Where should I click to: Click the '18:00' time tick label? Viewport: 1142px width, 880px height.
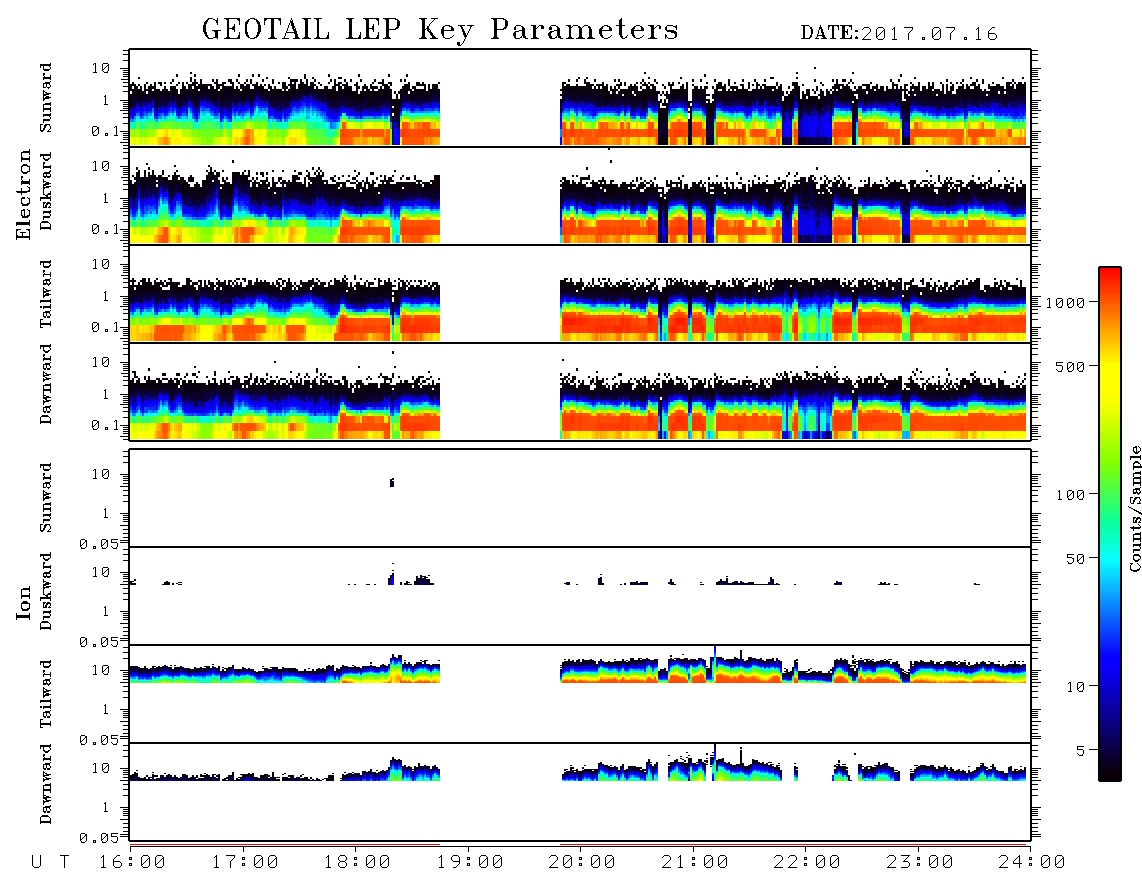357,863
